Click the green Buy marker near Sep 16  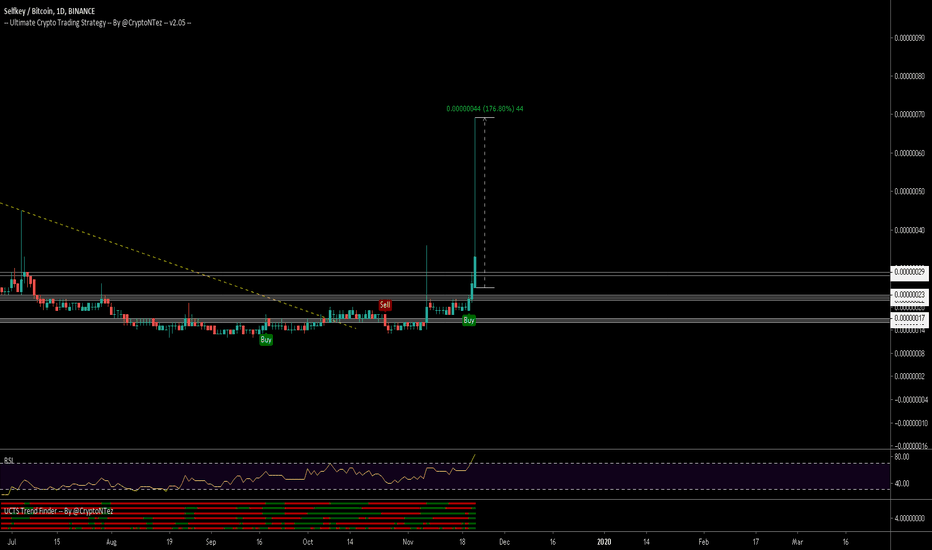point(266,340)
